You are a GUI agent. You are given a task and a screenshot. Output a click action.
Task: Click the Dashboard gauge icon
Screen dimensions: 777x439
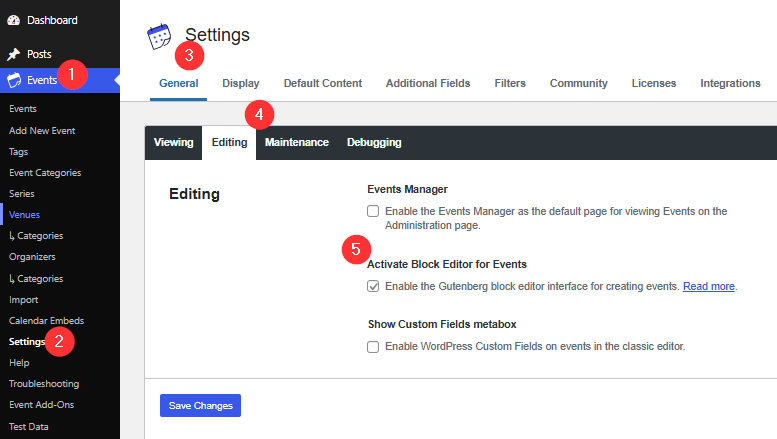click(13, 20)
